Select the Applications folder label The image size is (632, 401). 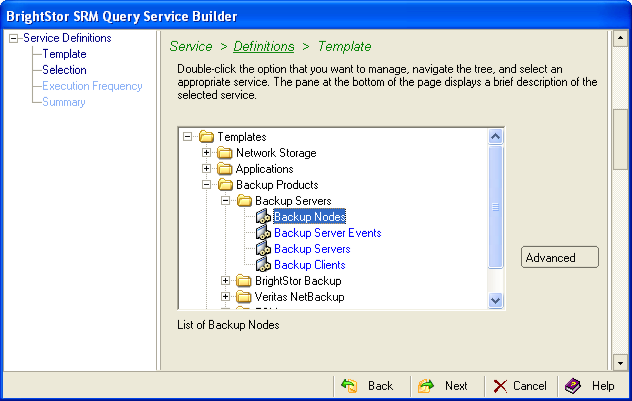(264, 169)
